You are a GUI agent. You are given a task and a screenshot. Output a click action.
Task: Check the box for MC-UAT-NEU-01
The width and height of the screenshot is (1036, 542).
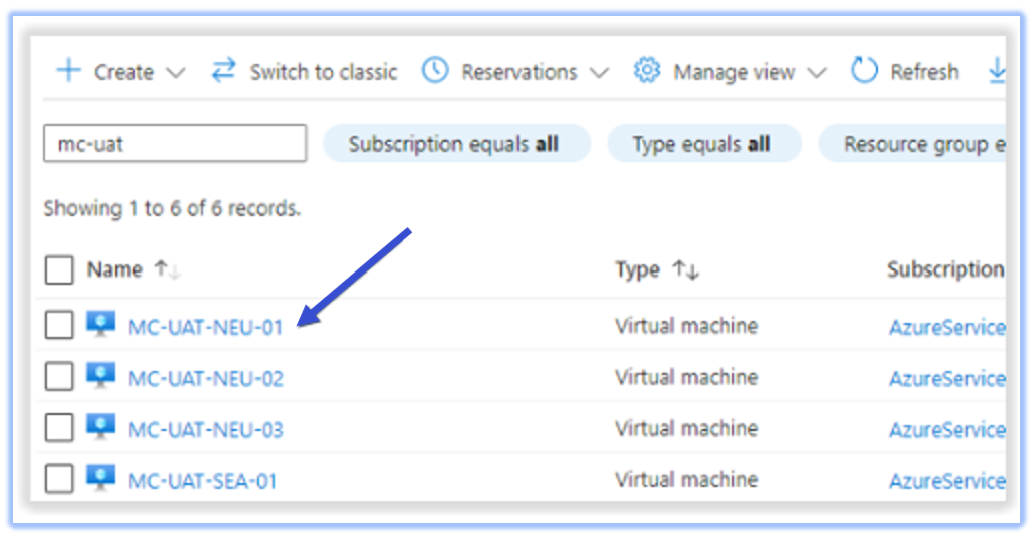click(59, 325)
